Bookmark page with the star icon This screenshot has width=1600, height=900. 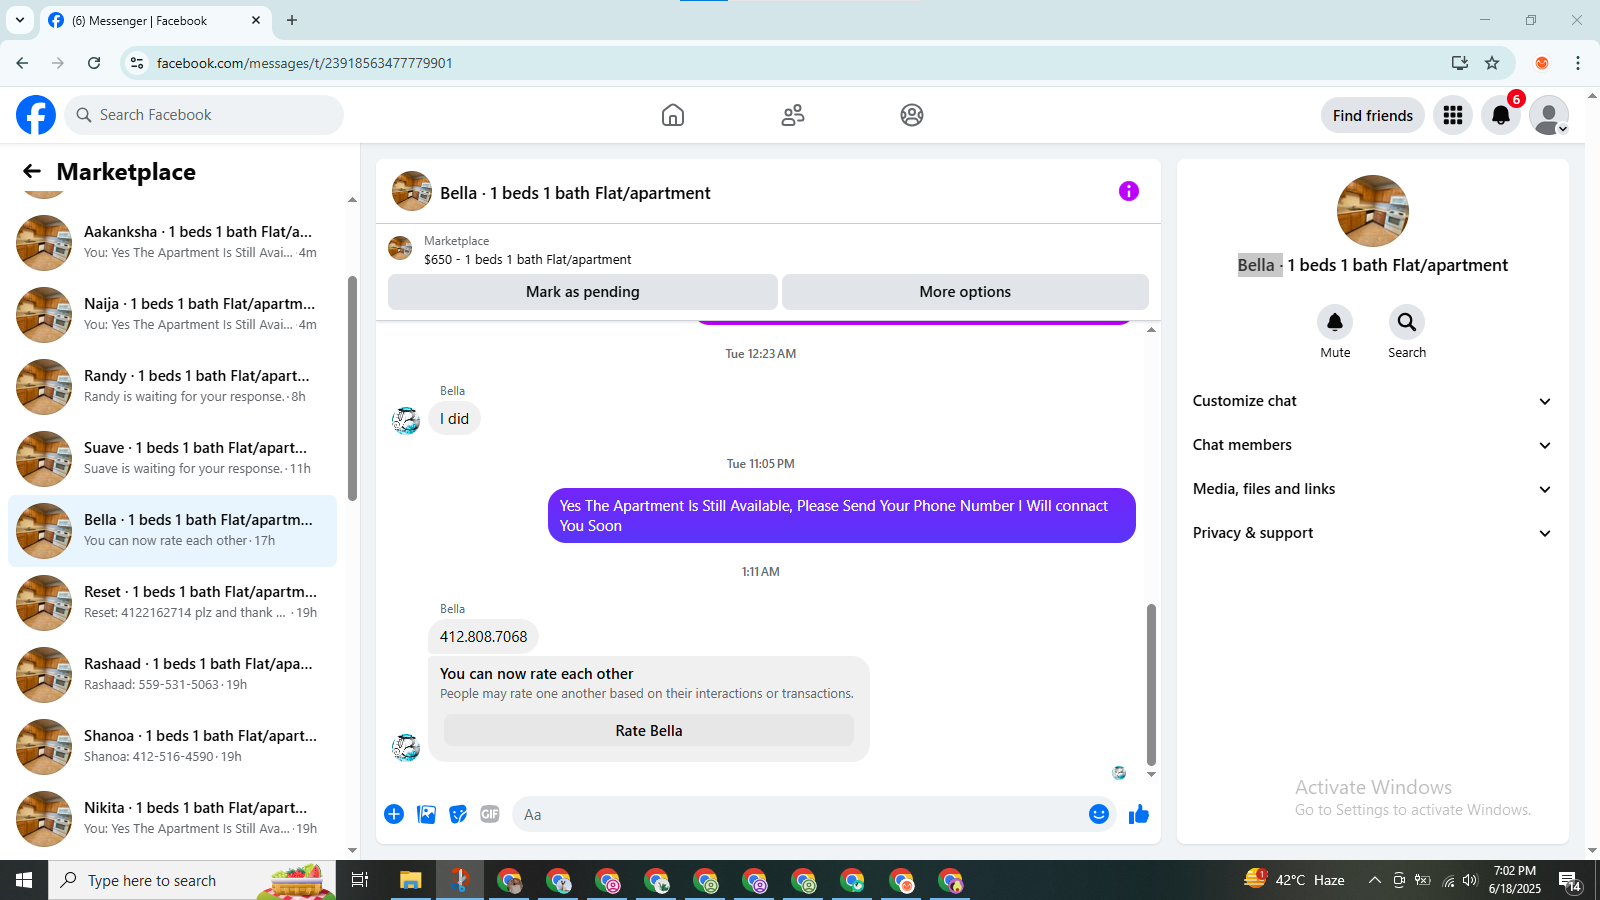coord(1492,63)
